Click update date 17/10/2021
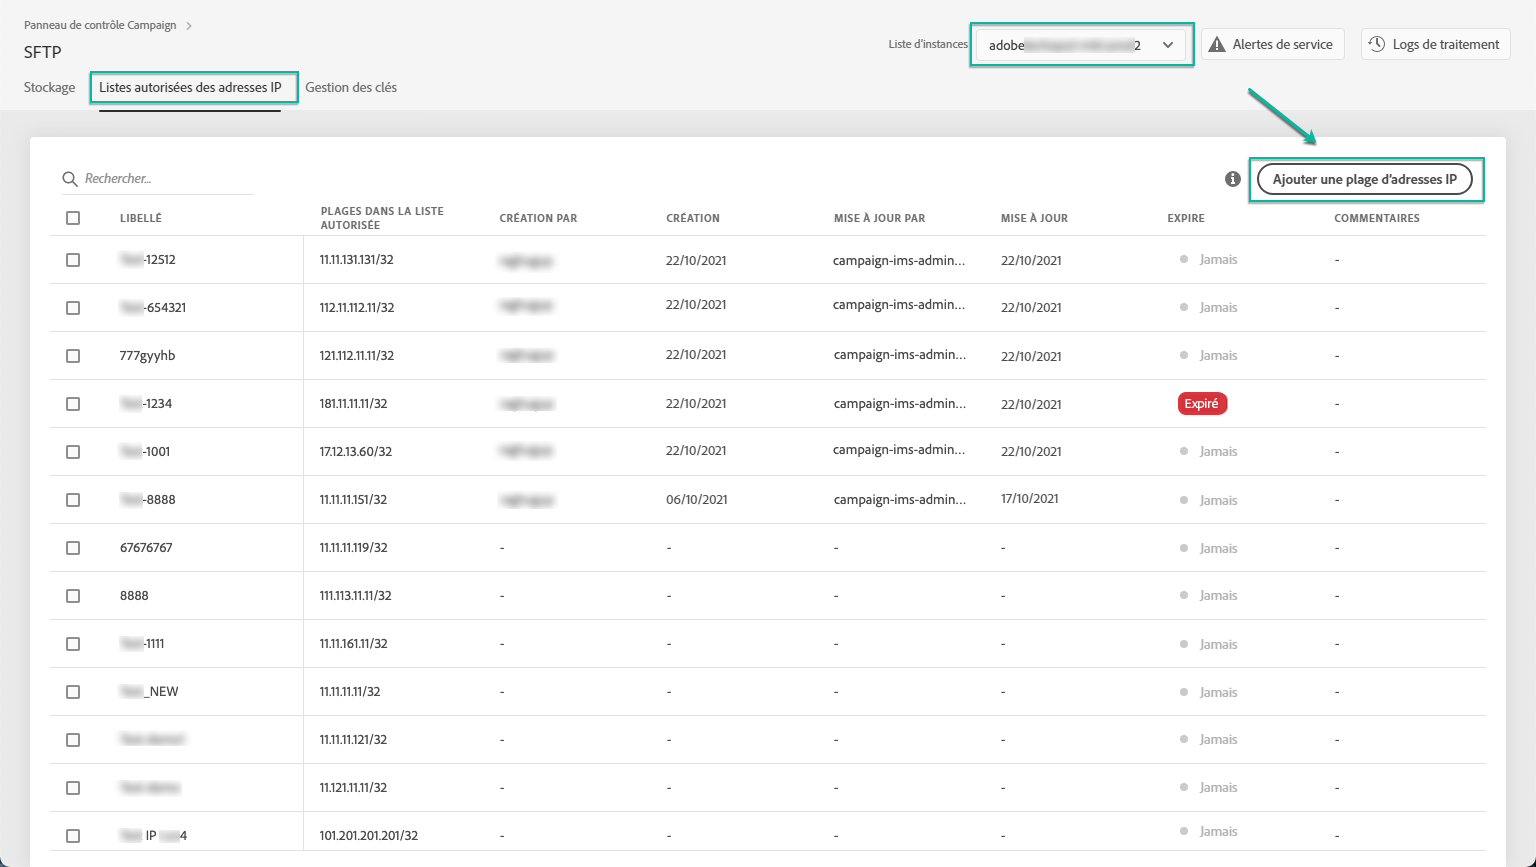This screenshot has height=867, width=1536. tap(1030, 499)
